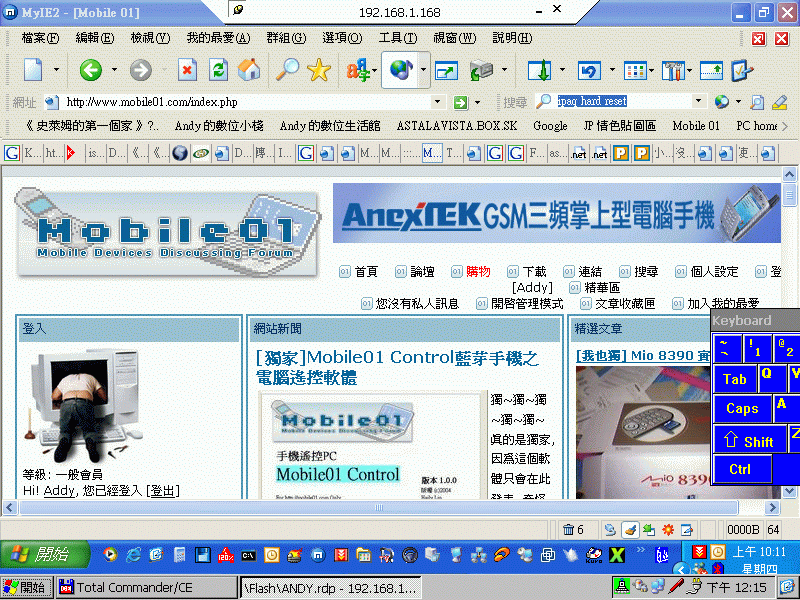The height and width of the screenshot is (600, 800).
Task: Click the remote 開始 Start button
Action: tap(44, 555)
